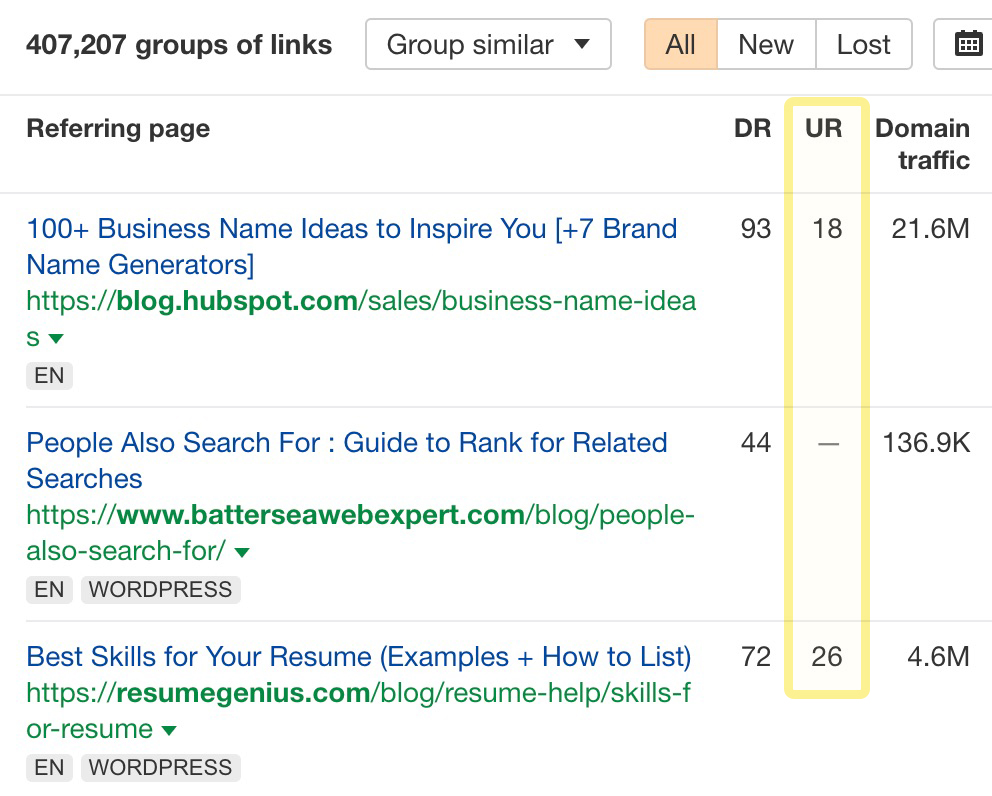The height and width of the screenshot is (796, 992).
Task: Expand the blog.hubspot.com URL details caret
Action: [x=56, y=338]
